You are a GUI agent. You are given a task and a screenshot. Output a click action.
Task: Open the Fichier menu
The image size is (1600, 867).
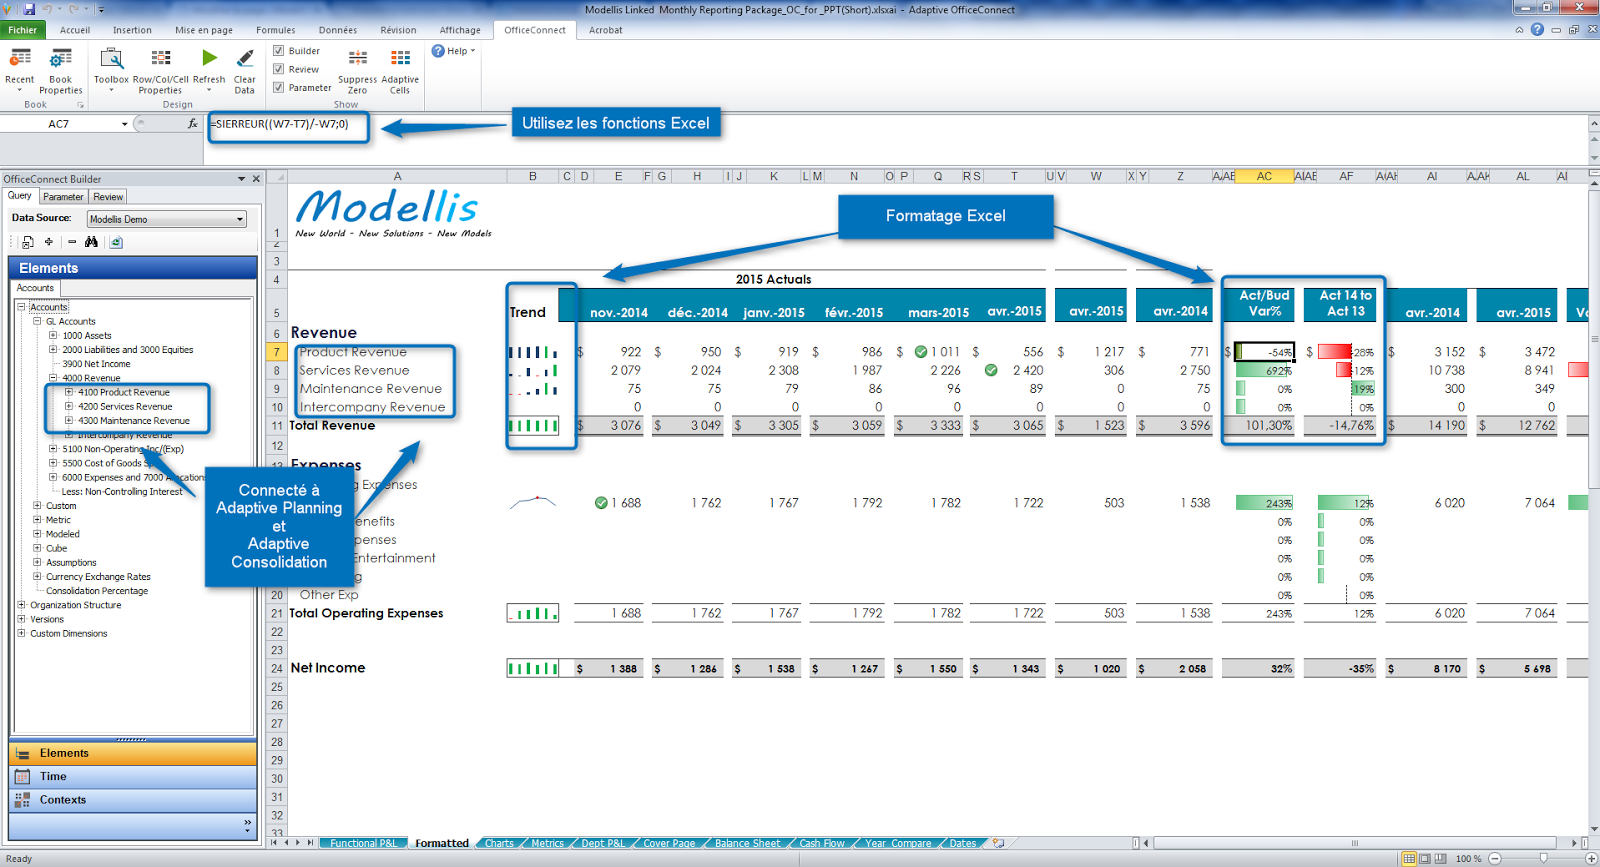22,30
